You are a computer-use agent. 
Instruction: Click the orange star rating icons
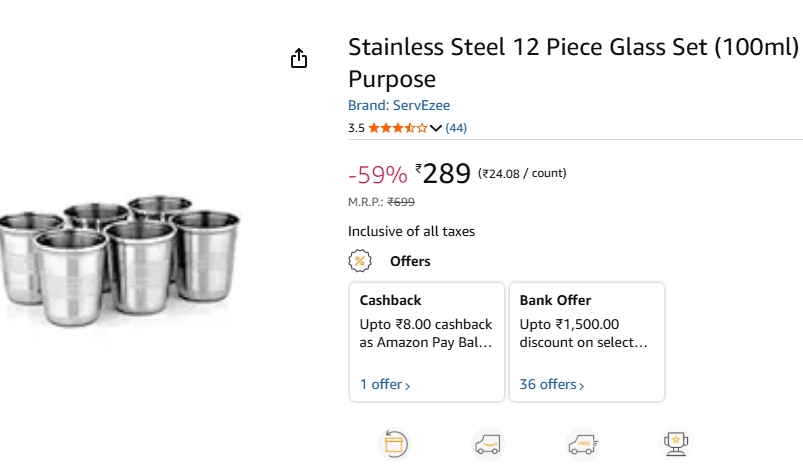tap(397, 128)
